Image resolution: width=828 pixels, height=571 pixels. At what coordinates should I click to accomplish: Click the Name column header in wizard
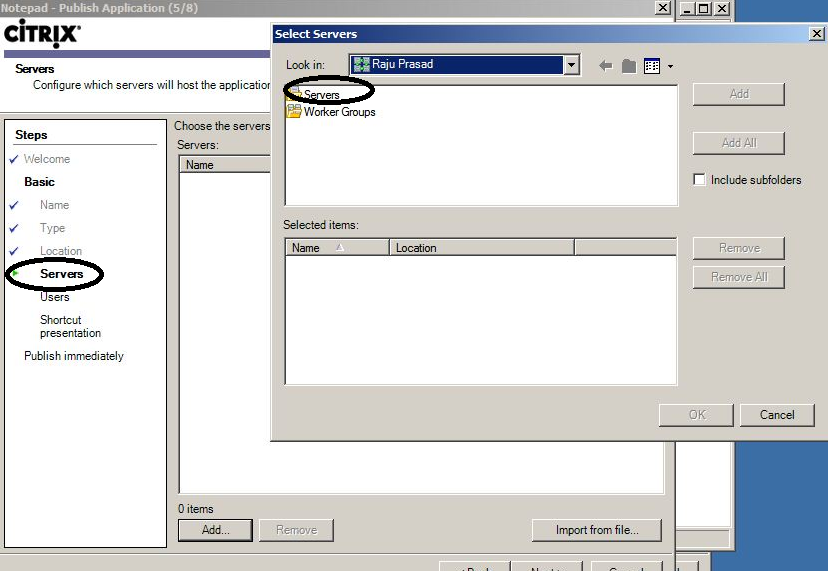(x=226, y=165)
